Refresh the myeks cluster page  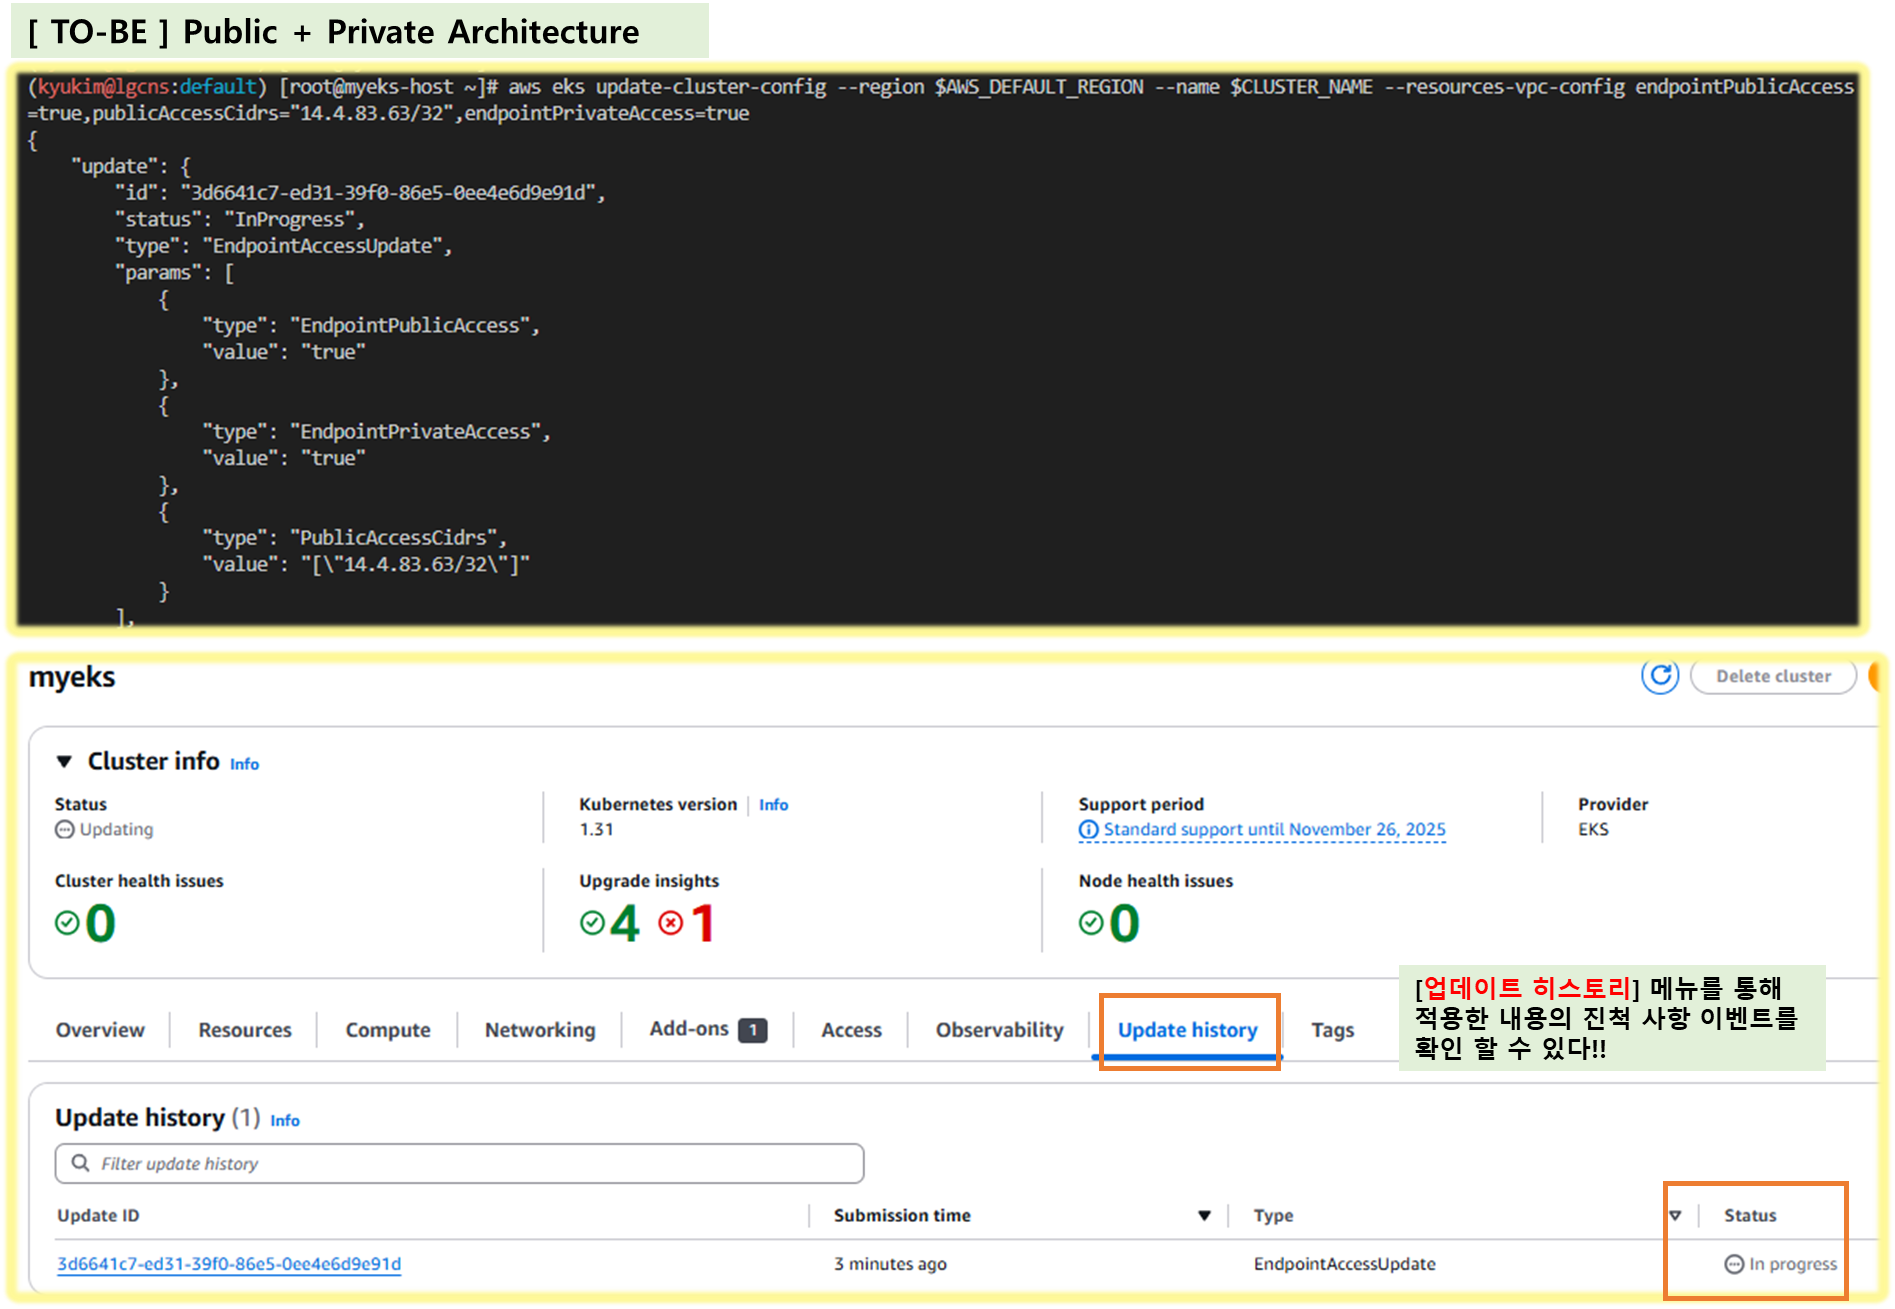(1659, 676)
